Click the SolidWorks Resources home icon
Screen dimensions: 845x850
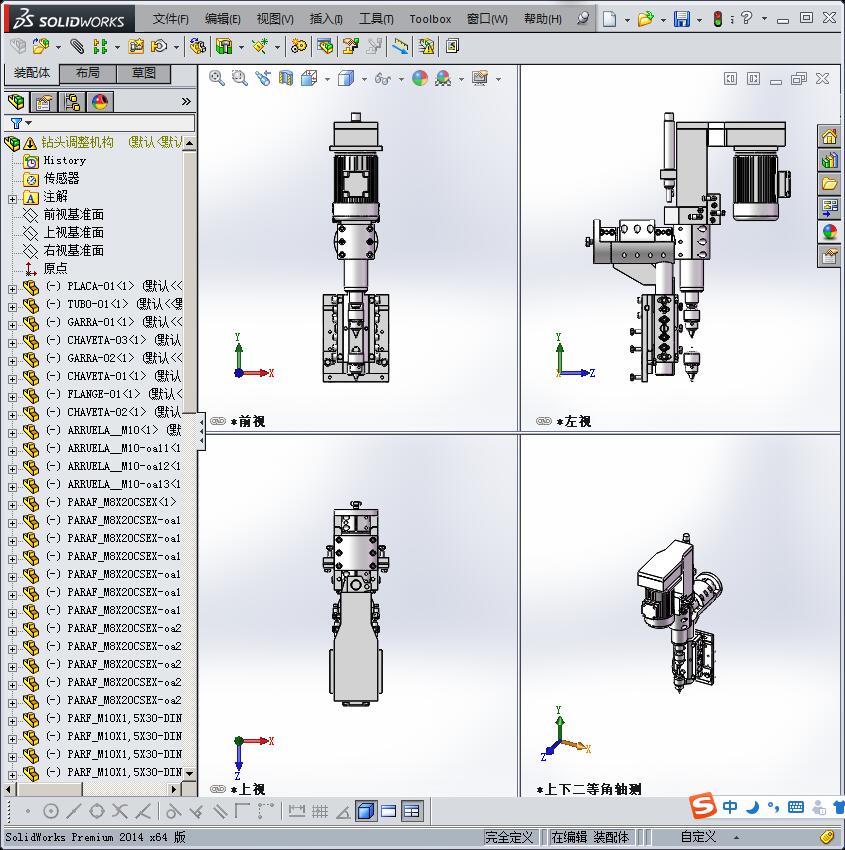click(829, 136)
